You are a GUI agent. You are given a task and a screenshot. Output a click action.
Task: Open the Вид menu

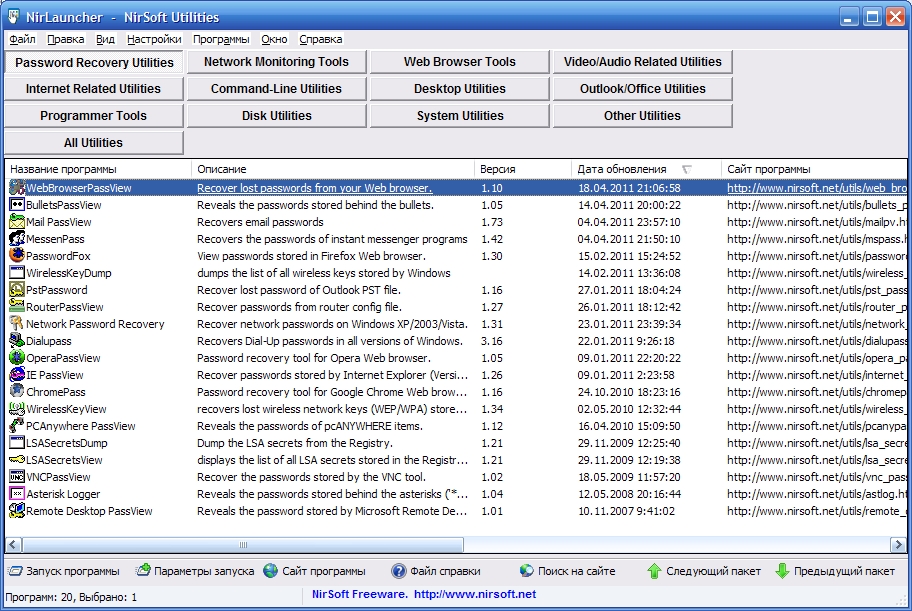105,39
